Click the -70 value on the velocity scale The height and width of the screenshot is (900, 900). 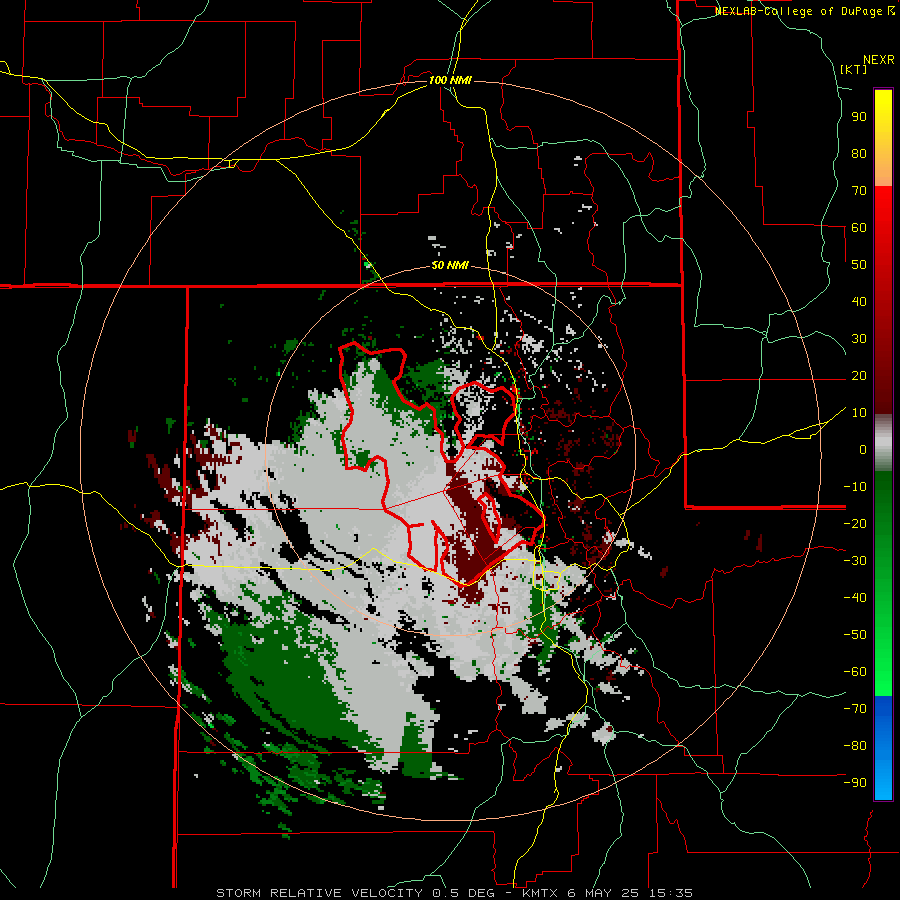pos(855,709)
